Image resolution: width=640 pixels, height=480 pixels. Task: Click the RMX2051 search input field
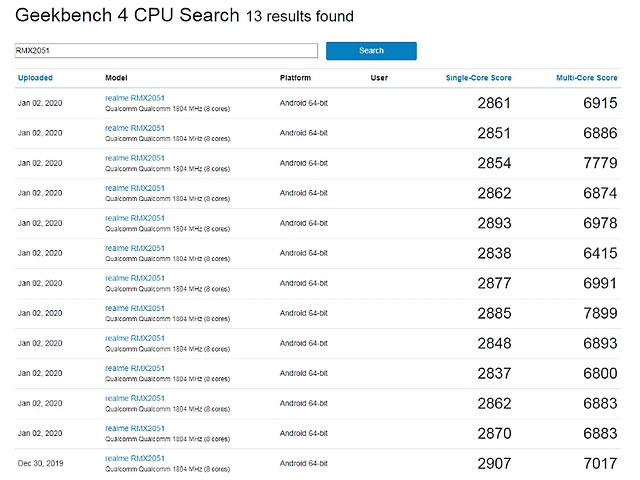(x=166, y=50)
